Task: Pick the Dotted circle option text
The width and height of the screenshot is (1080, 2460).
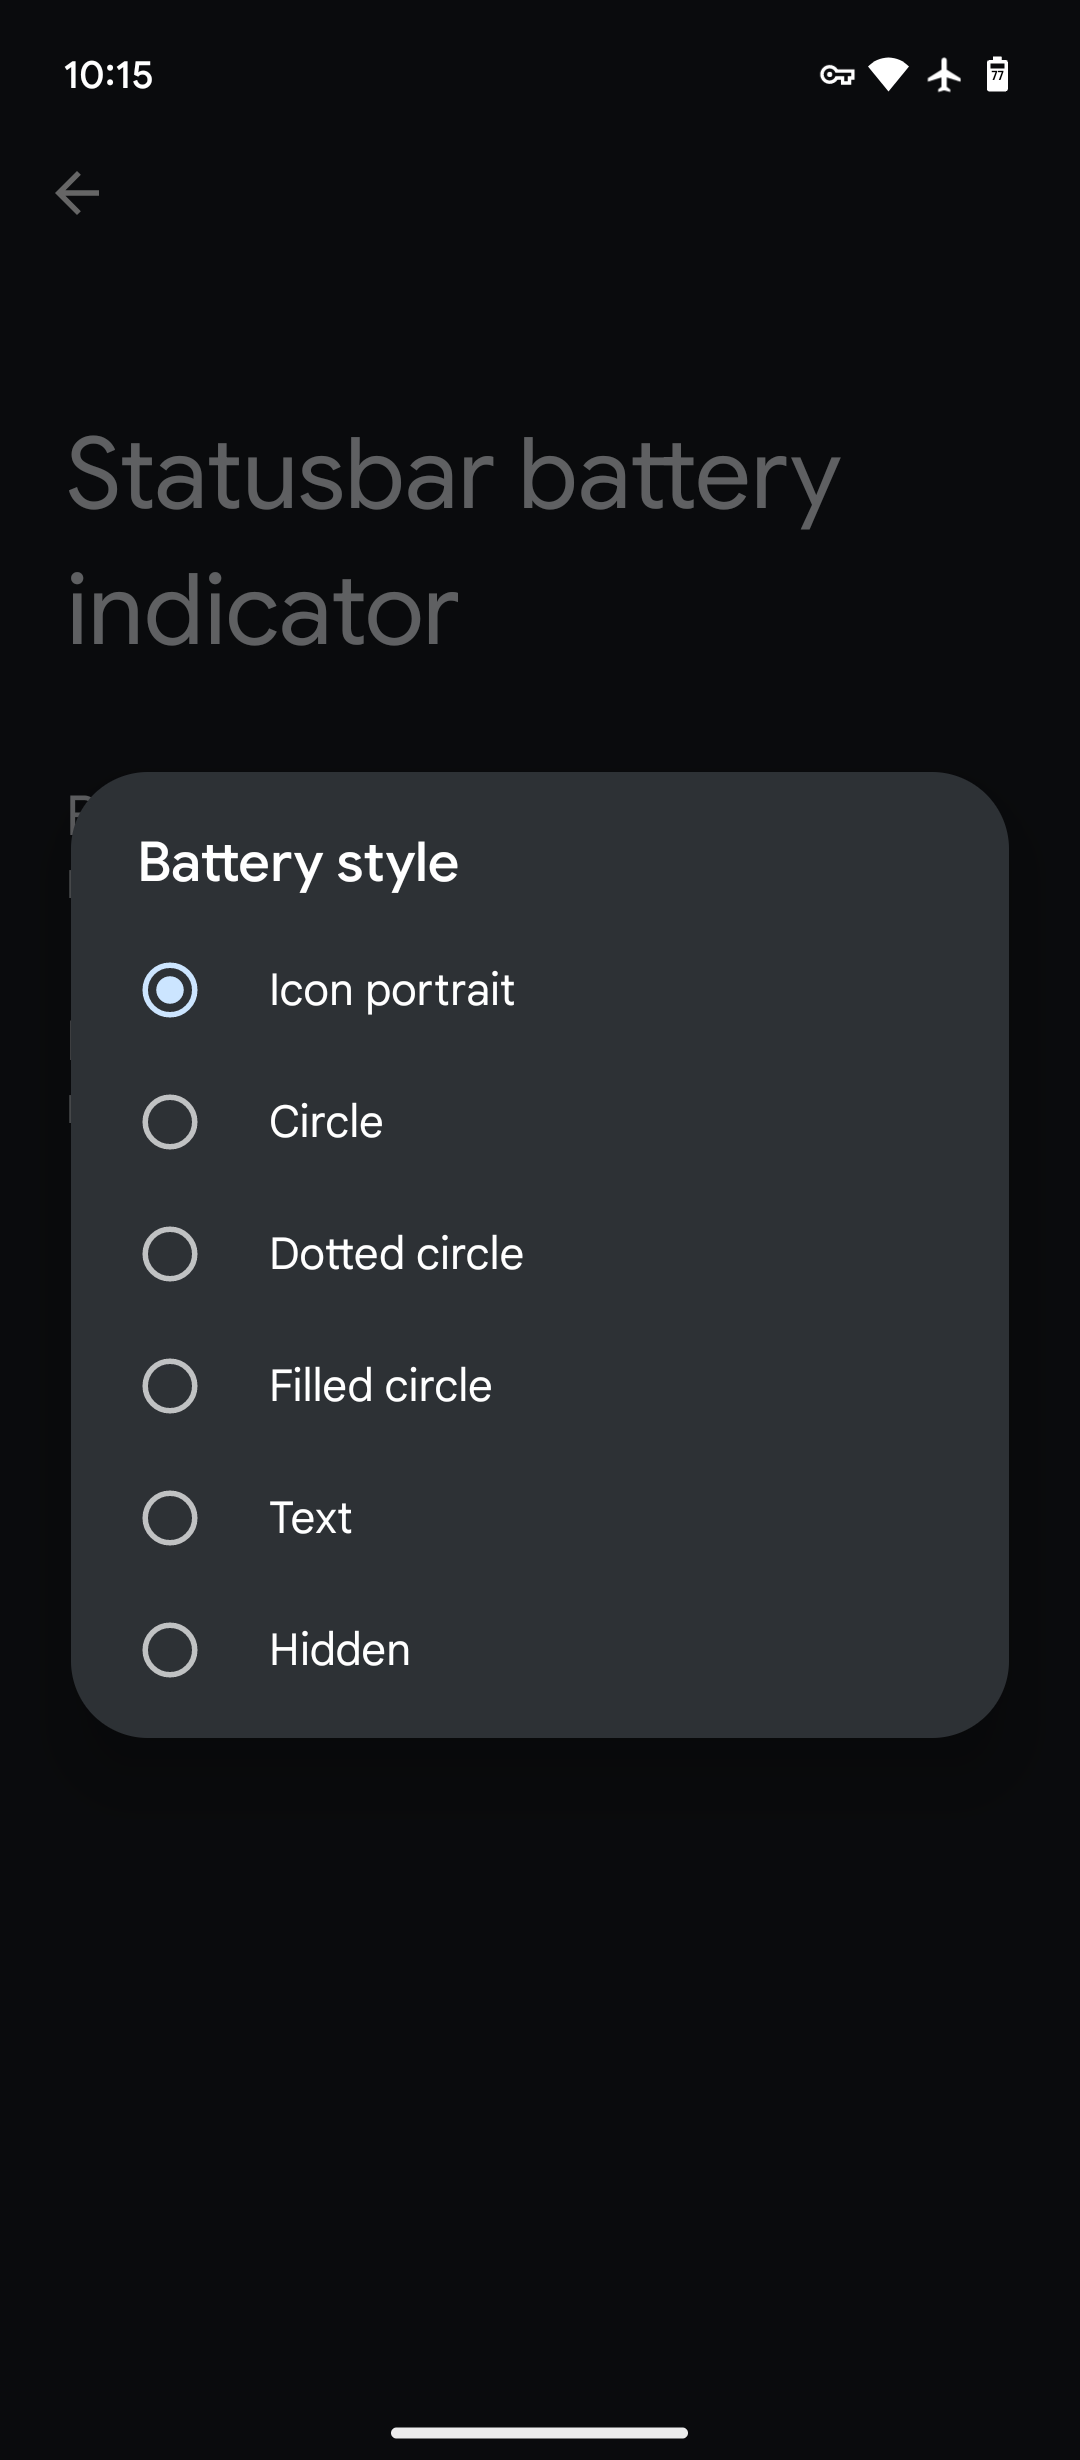Action: [396, 1254]
